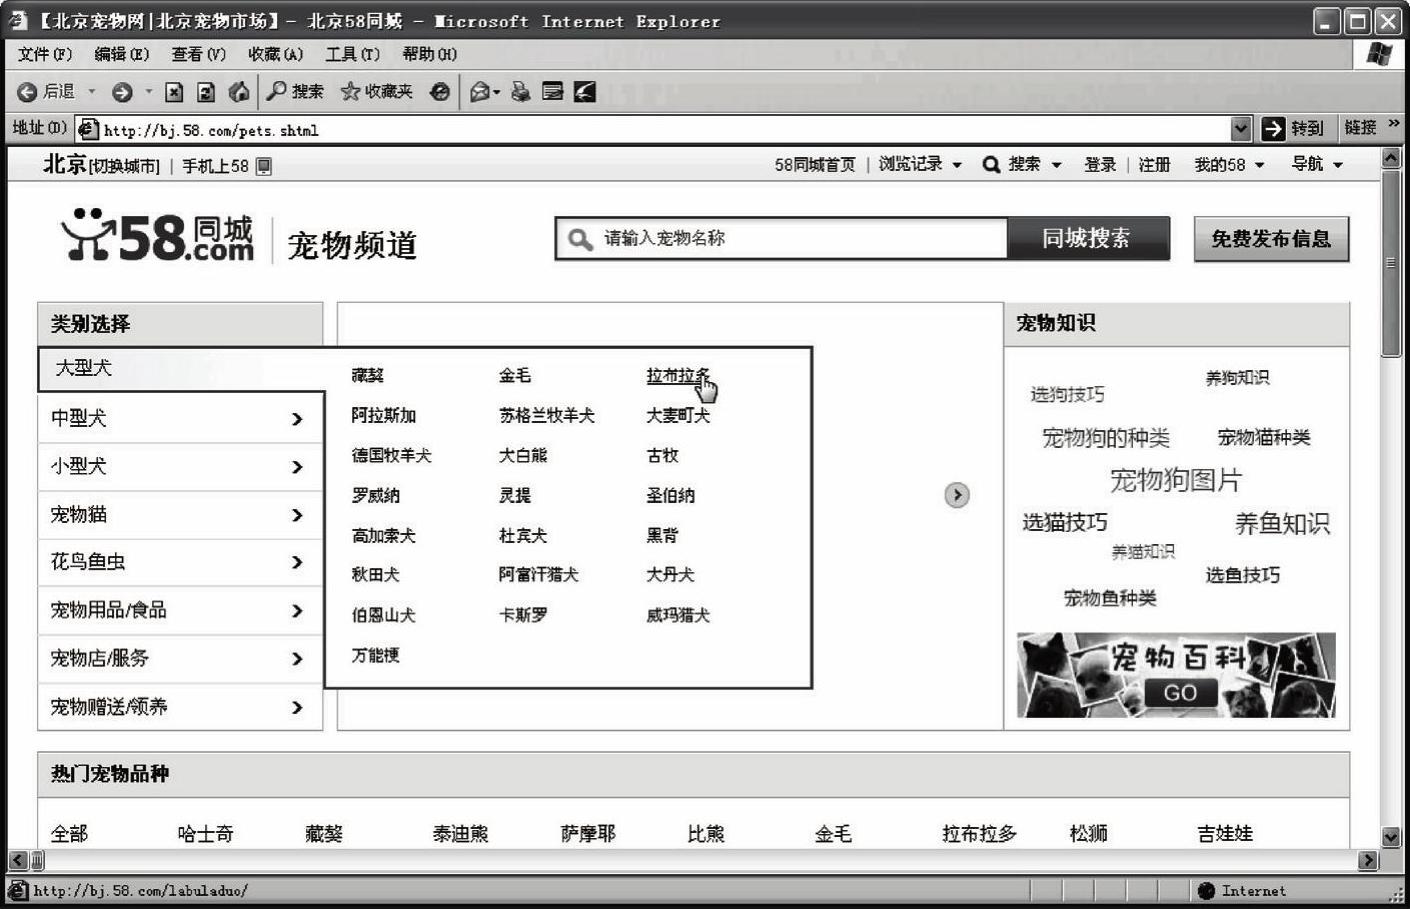
Task: Click 切换城市 link next to 北京
Action: 124,167
